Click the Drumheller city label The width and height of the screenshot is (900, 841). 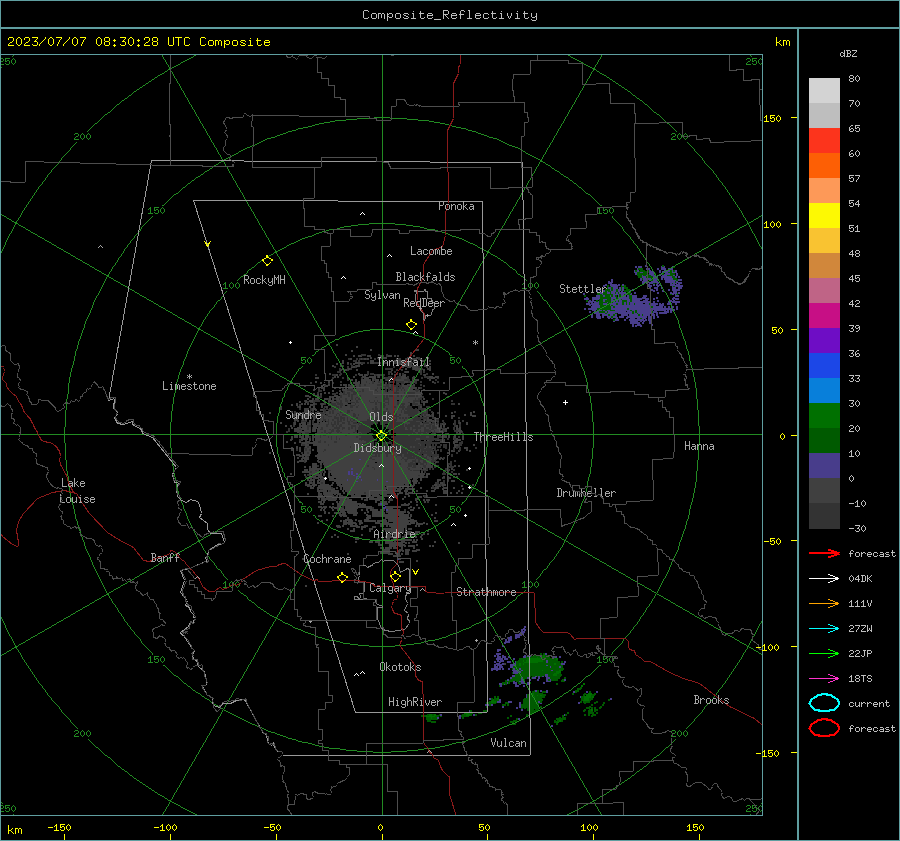586,493
